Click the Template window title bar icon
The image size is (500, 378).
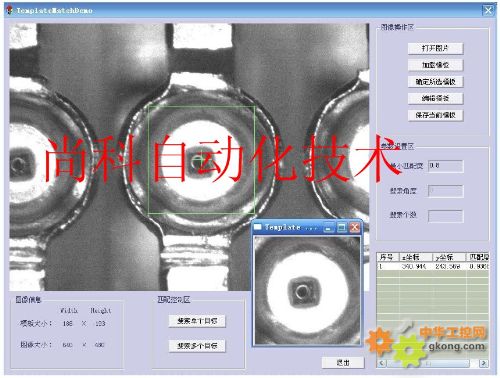point(258,227)
